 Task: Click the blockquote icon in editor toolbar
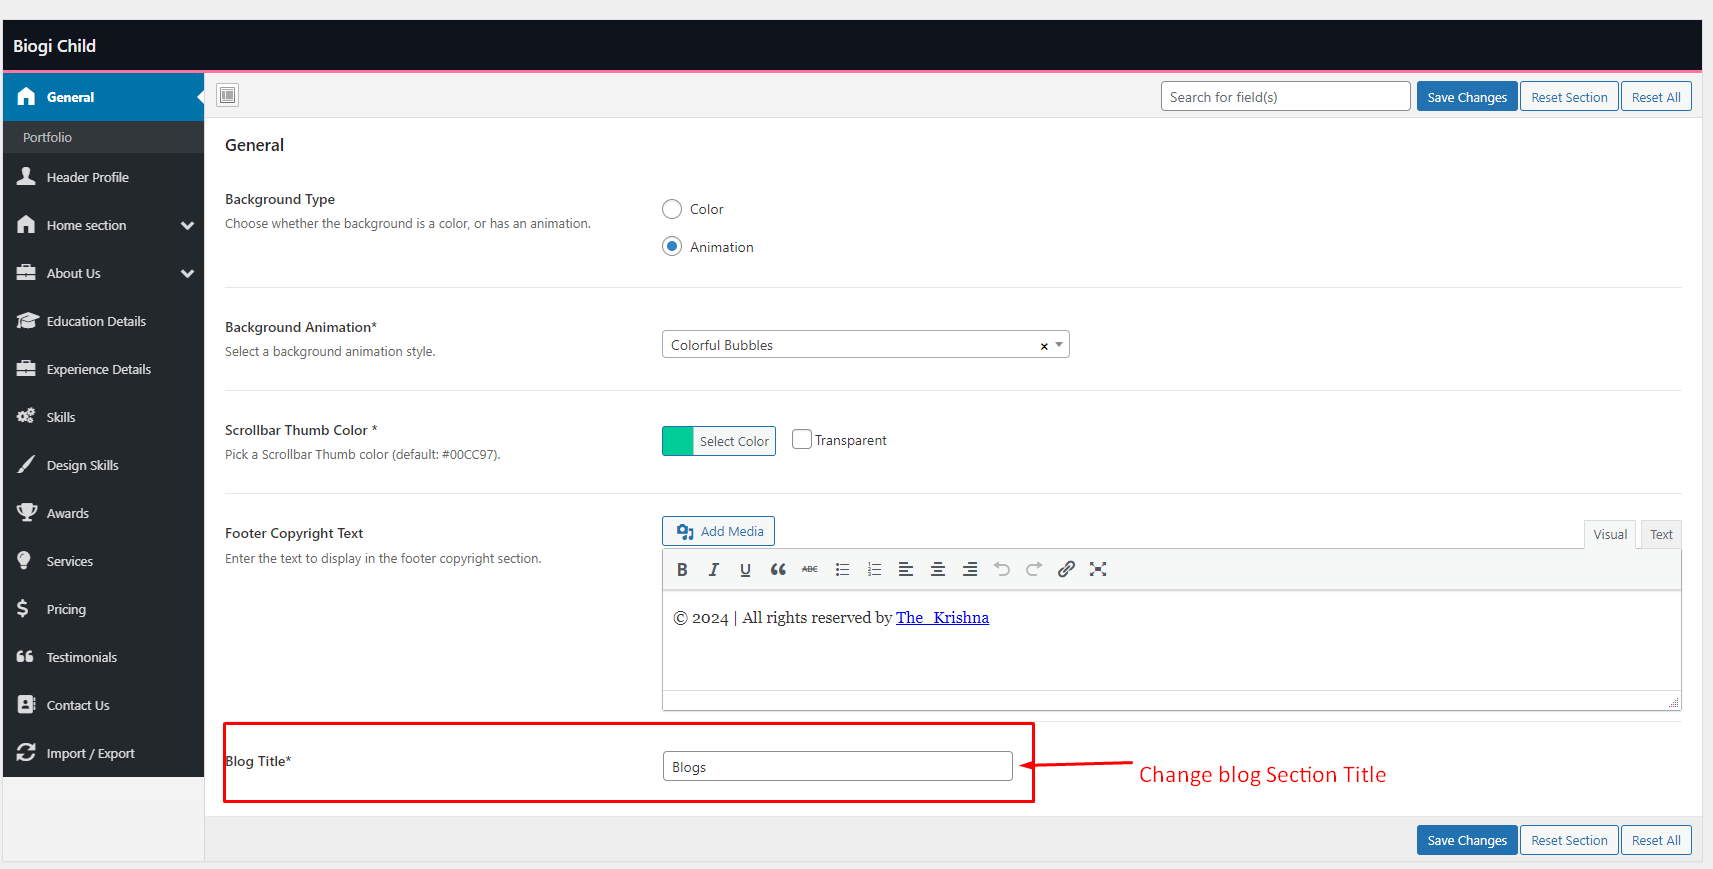tap(778, 569)
